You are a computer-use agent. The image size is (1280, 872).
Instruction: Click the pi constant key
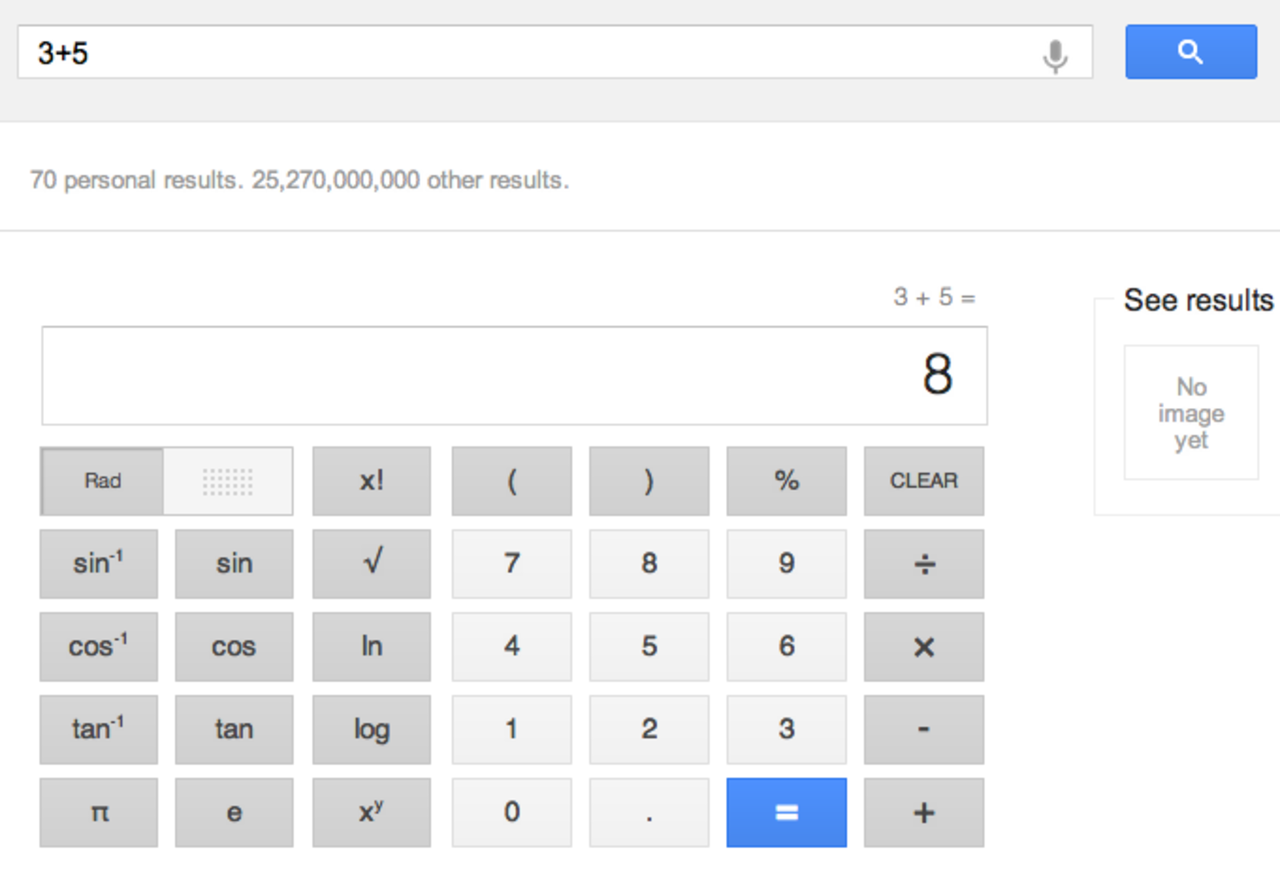(98, 812)
